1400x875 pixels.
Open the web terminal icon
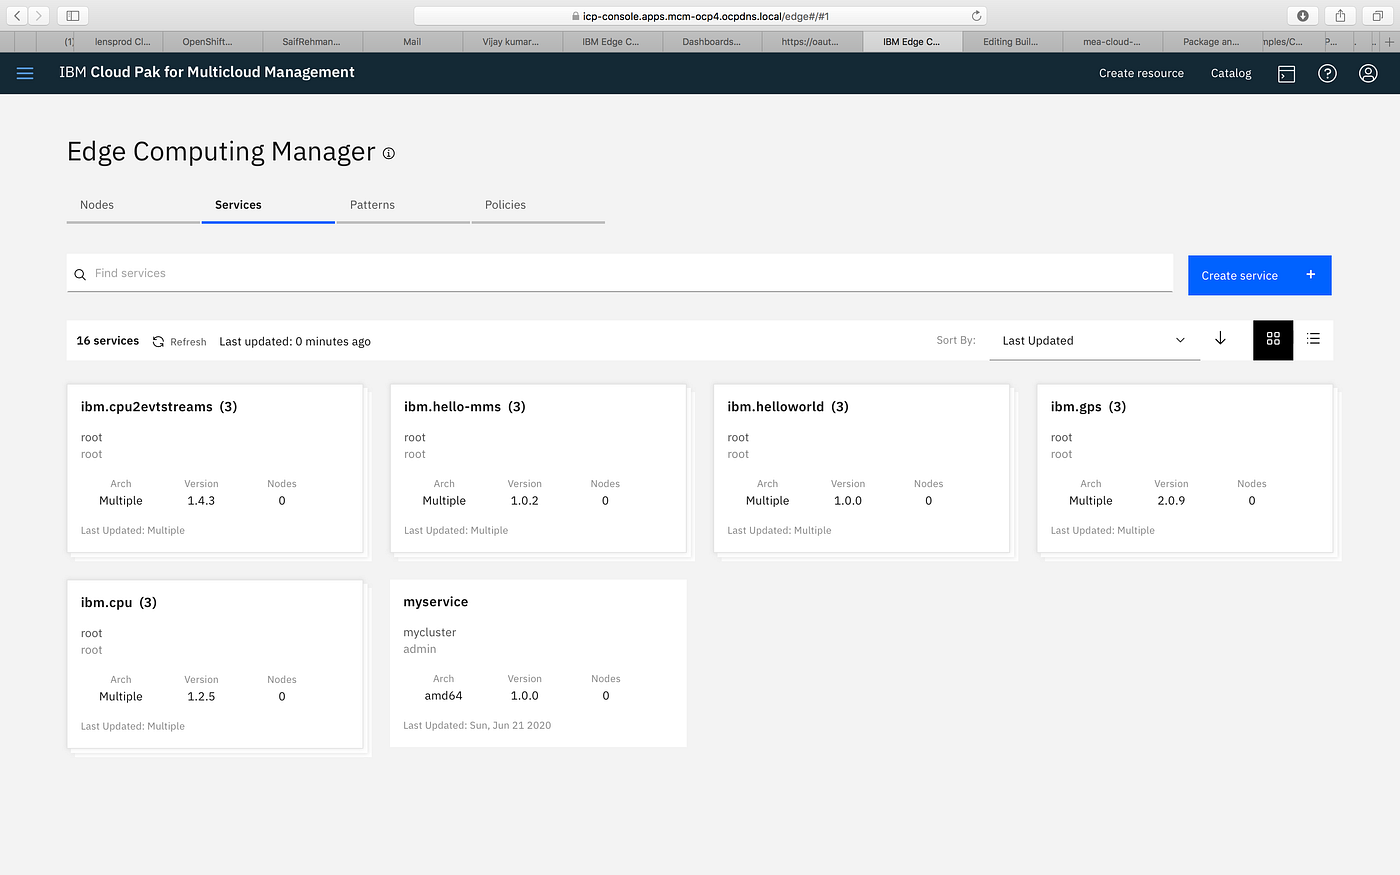1286,73
